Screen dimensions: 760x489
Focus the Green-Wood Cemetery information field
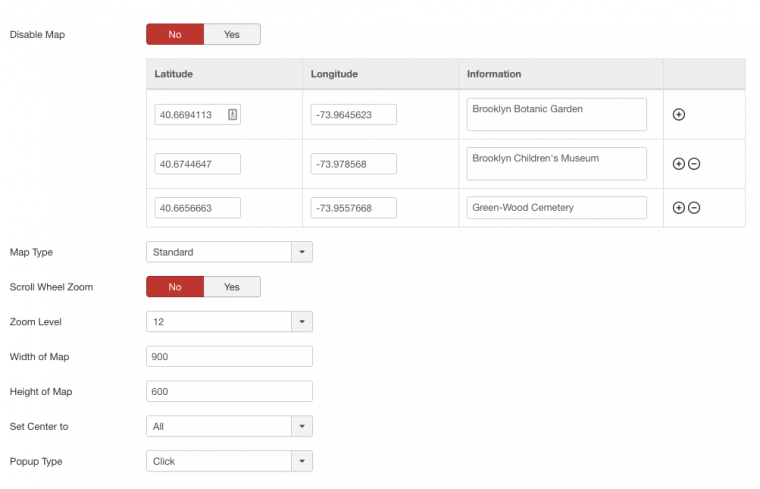pyautogui.click(x=556, y=208)
